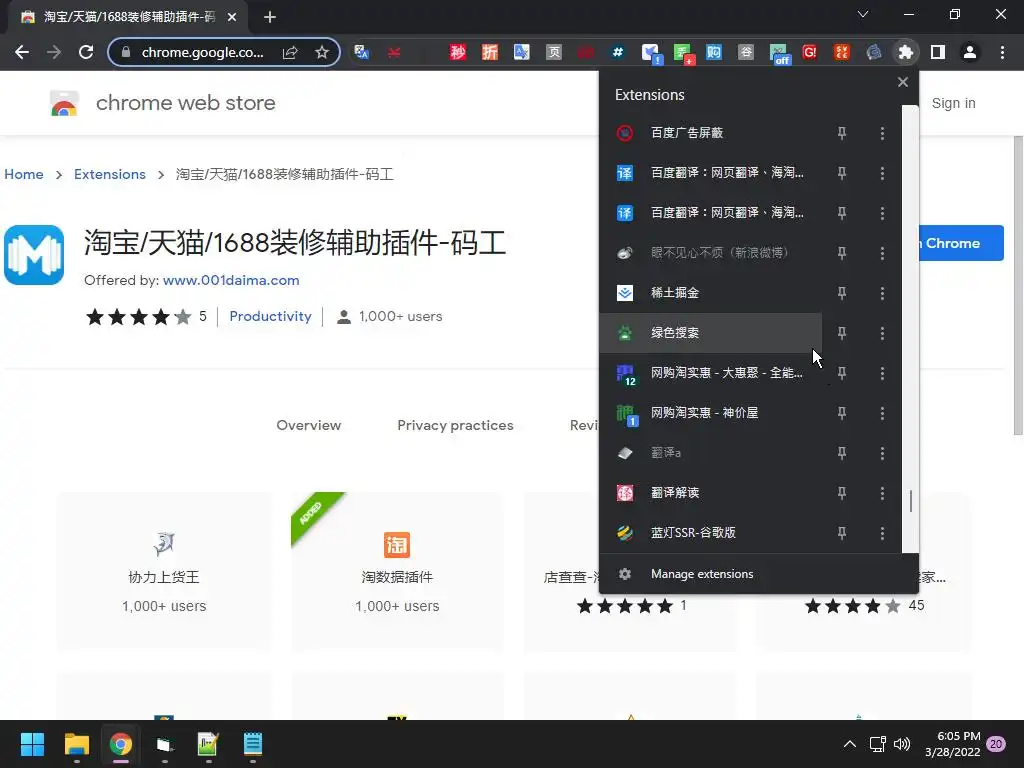Open the 协力上货王 related extension card
This screenshot has height=768, width=1024.
point(164,571)
